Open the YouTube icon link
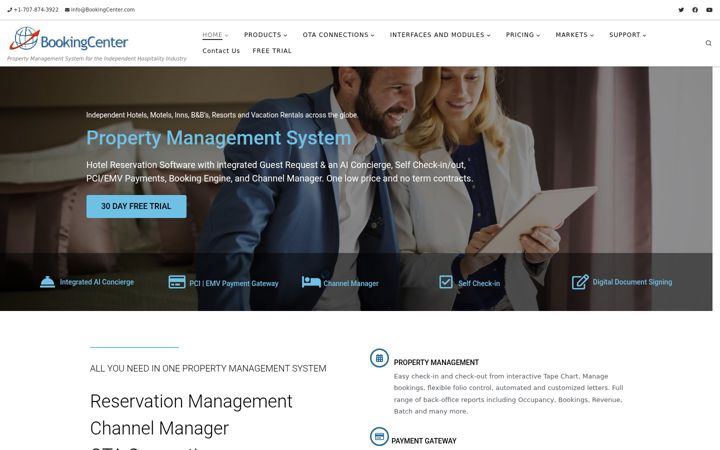Viewport: 720px width, 450px height. [x=709, y=10]
